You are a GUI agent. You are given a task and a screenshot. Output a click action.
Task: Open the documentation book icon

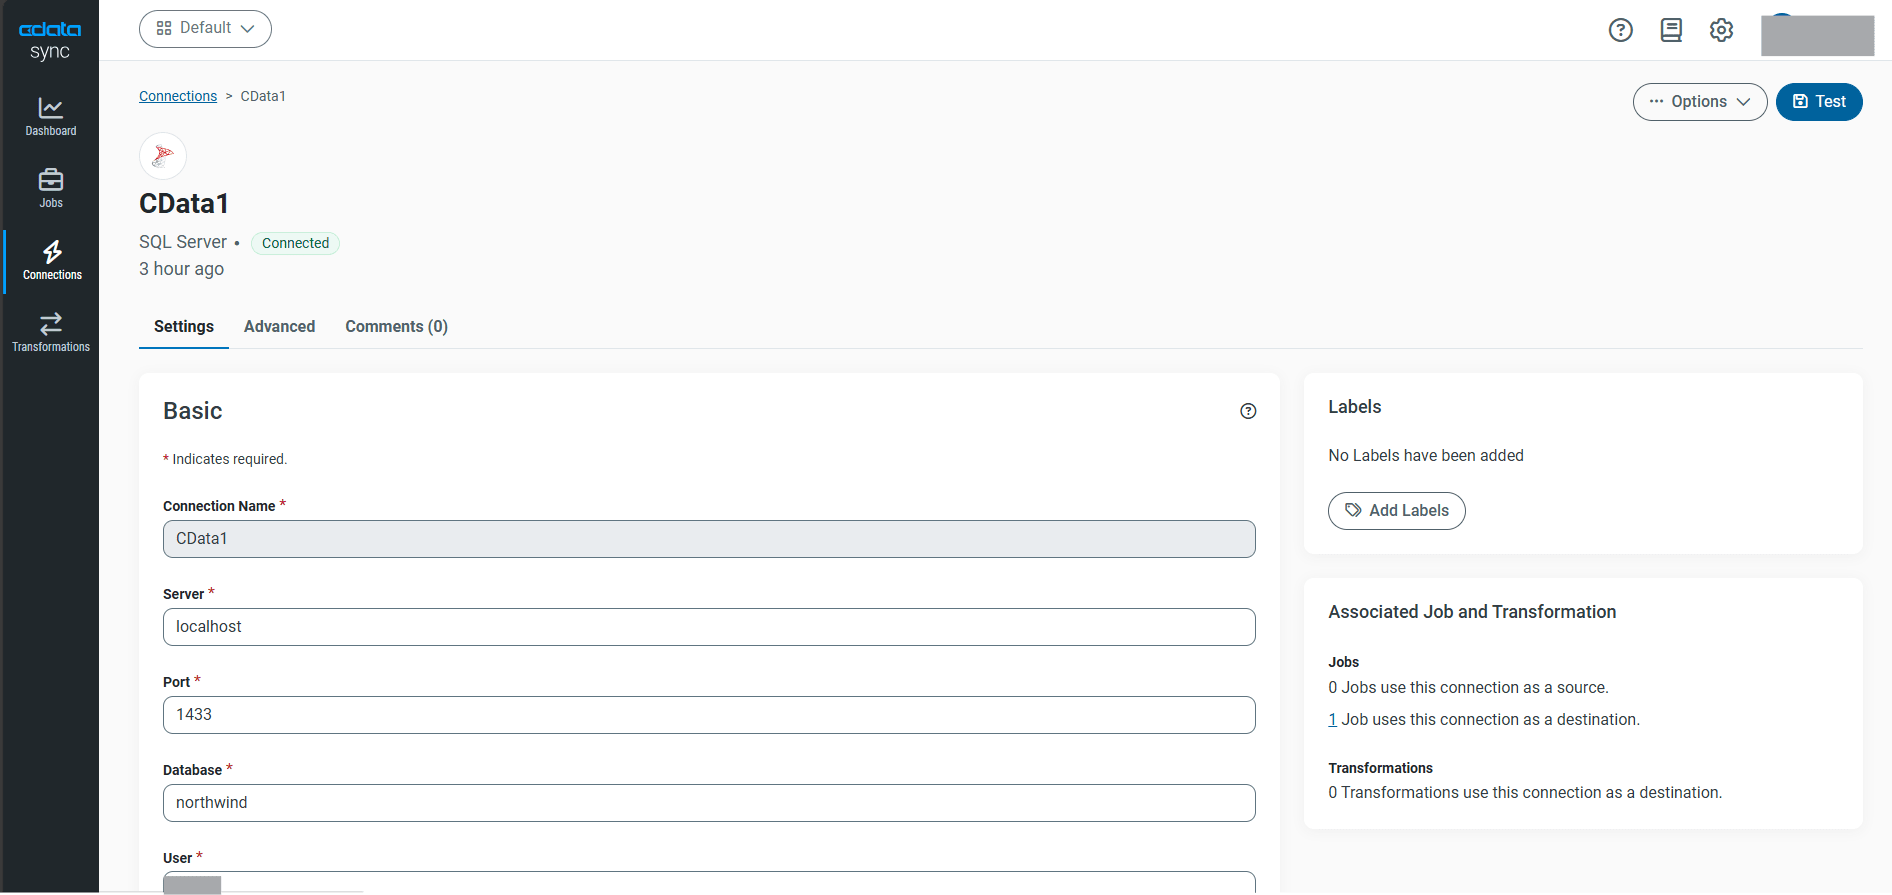[x=1671, y=30]
